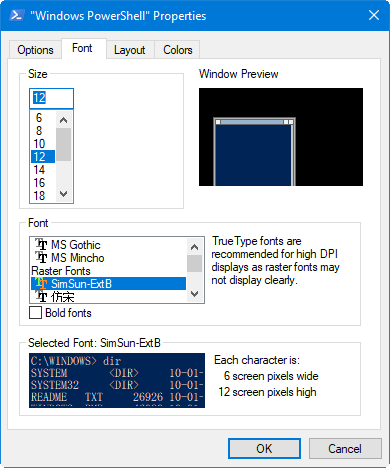Image resolution: width=390 pixels, height=468 pixels.
Task: Enable the Bold fonts checkbox
Action: click(x=35, y=313)
